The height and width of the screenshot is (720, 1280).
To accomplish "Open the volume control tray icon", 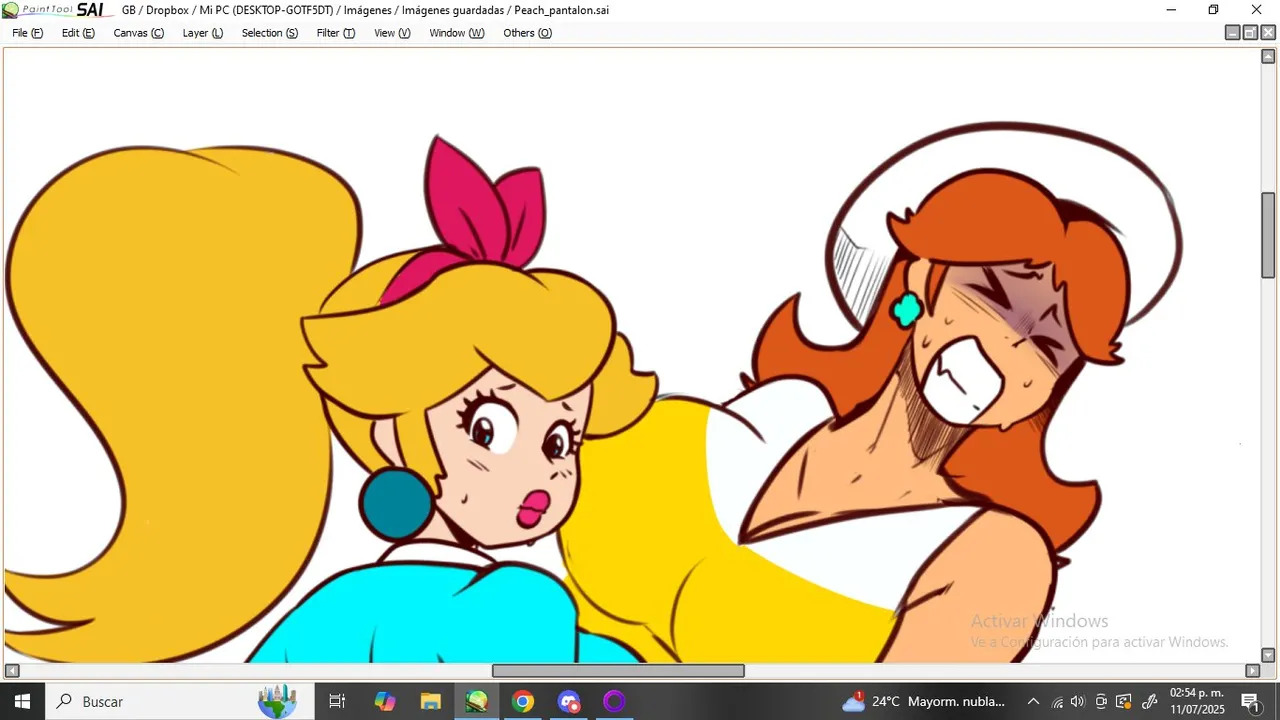I will (1078, 701).
